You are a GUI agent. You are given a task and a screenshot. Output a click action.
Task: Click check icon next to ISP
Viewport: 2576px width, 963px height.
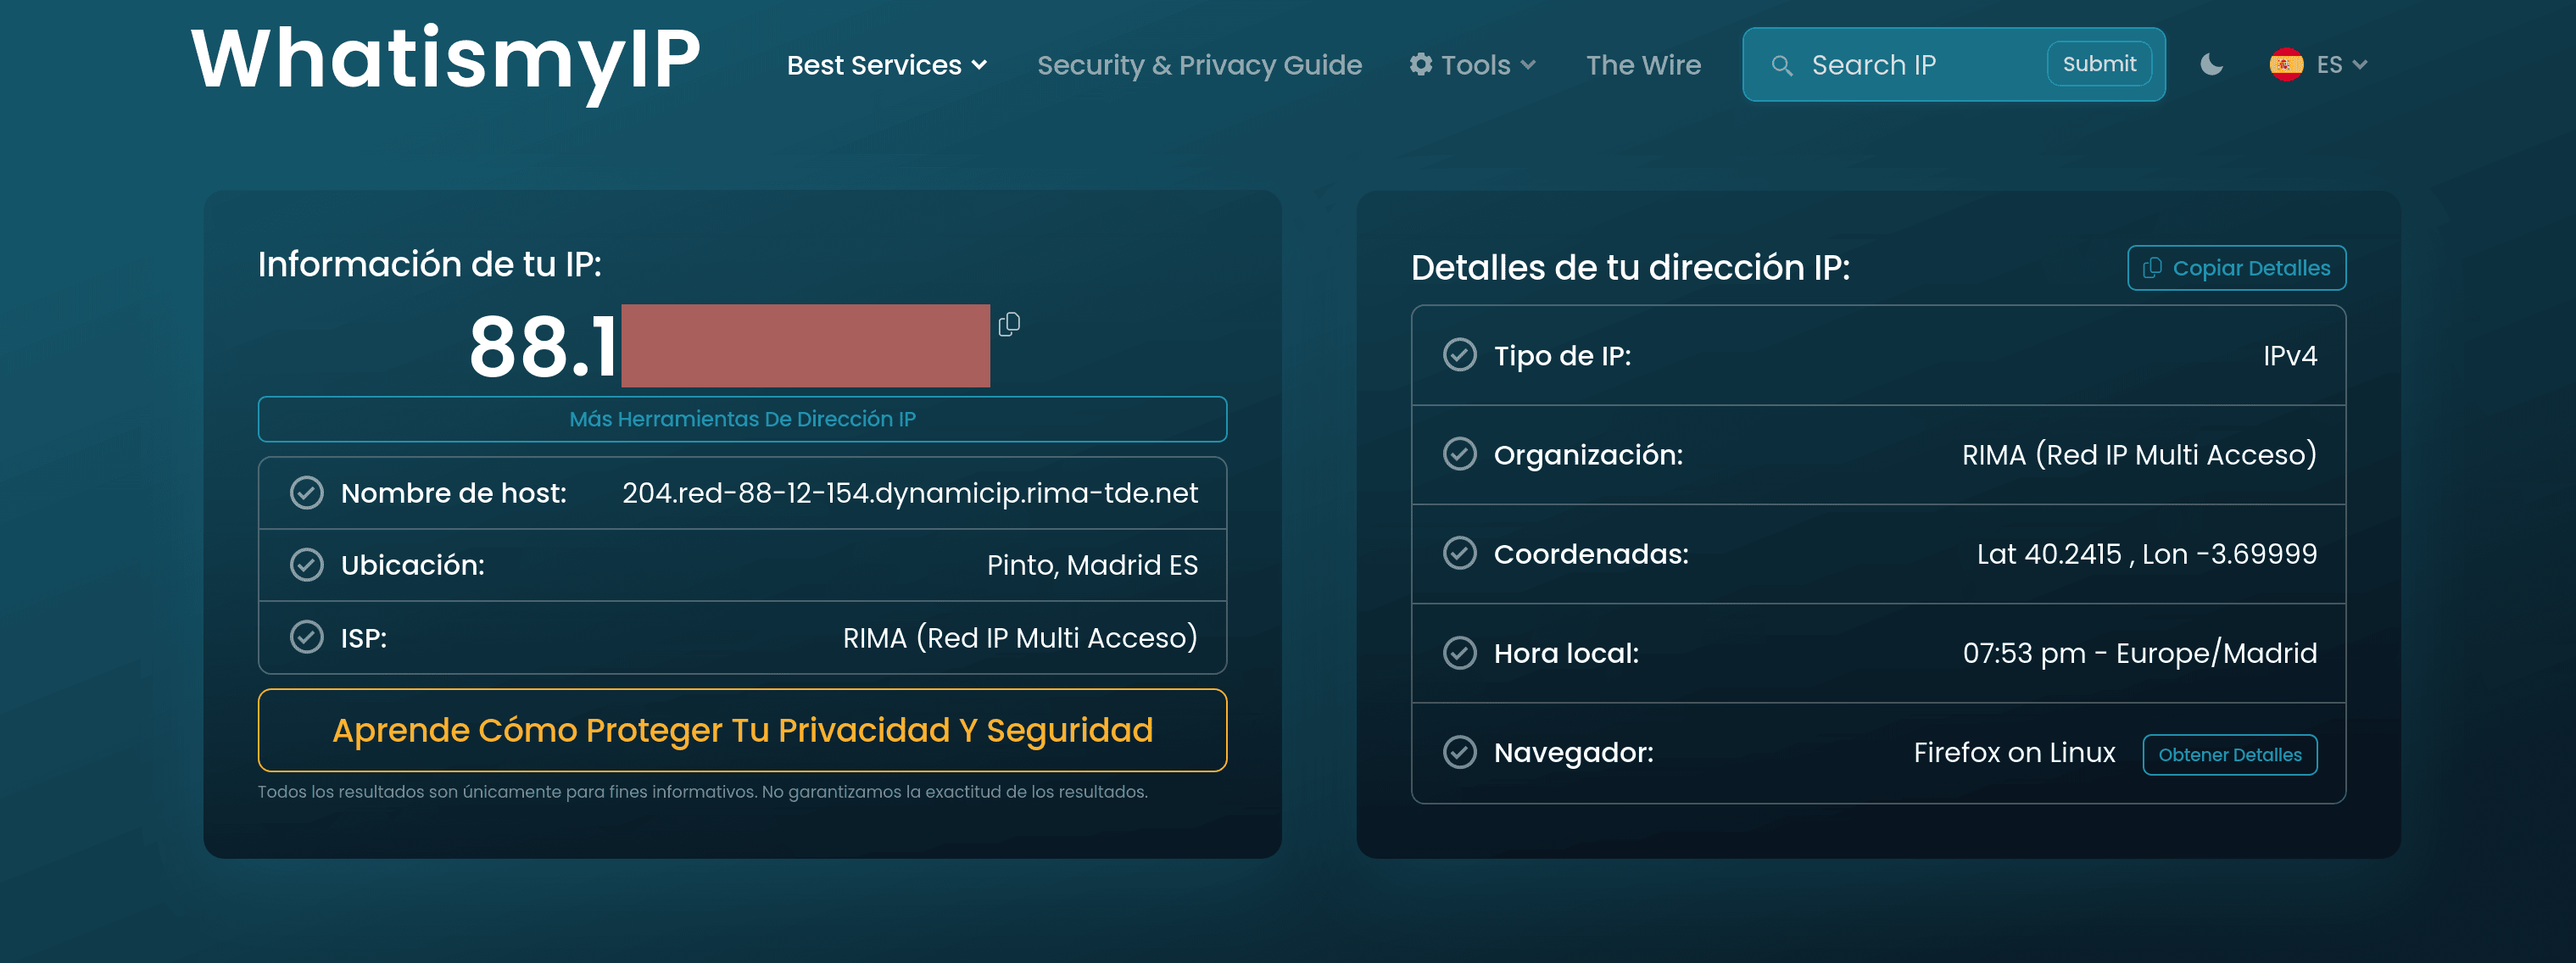tap(306, 637)
